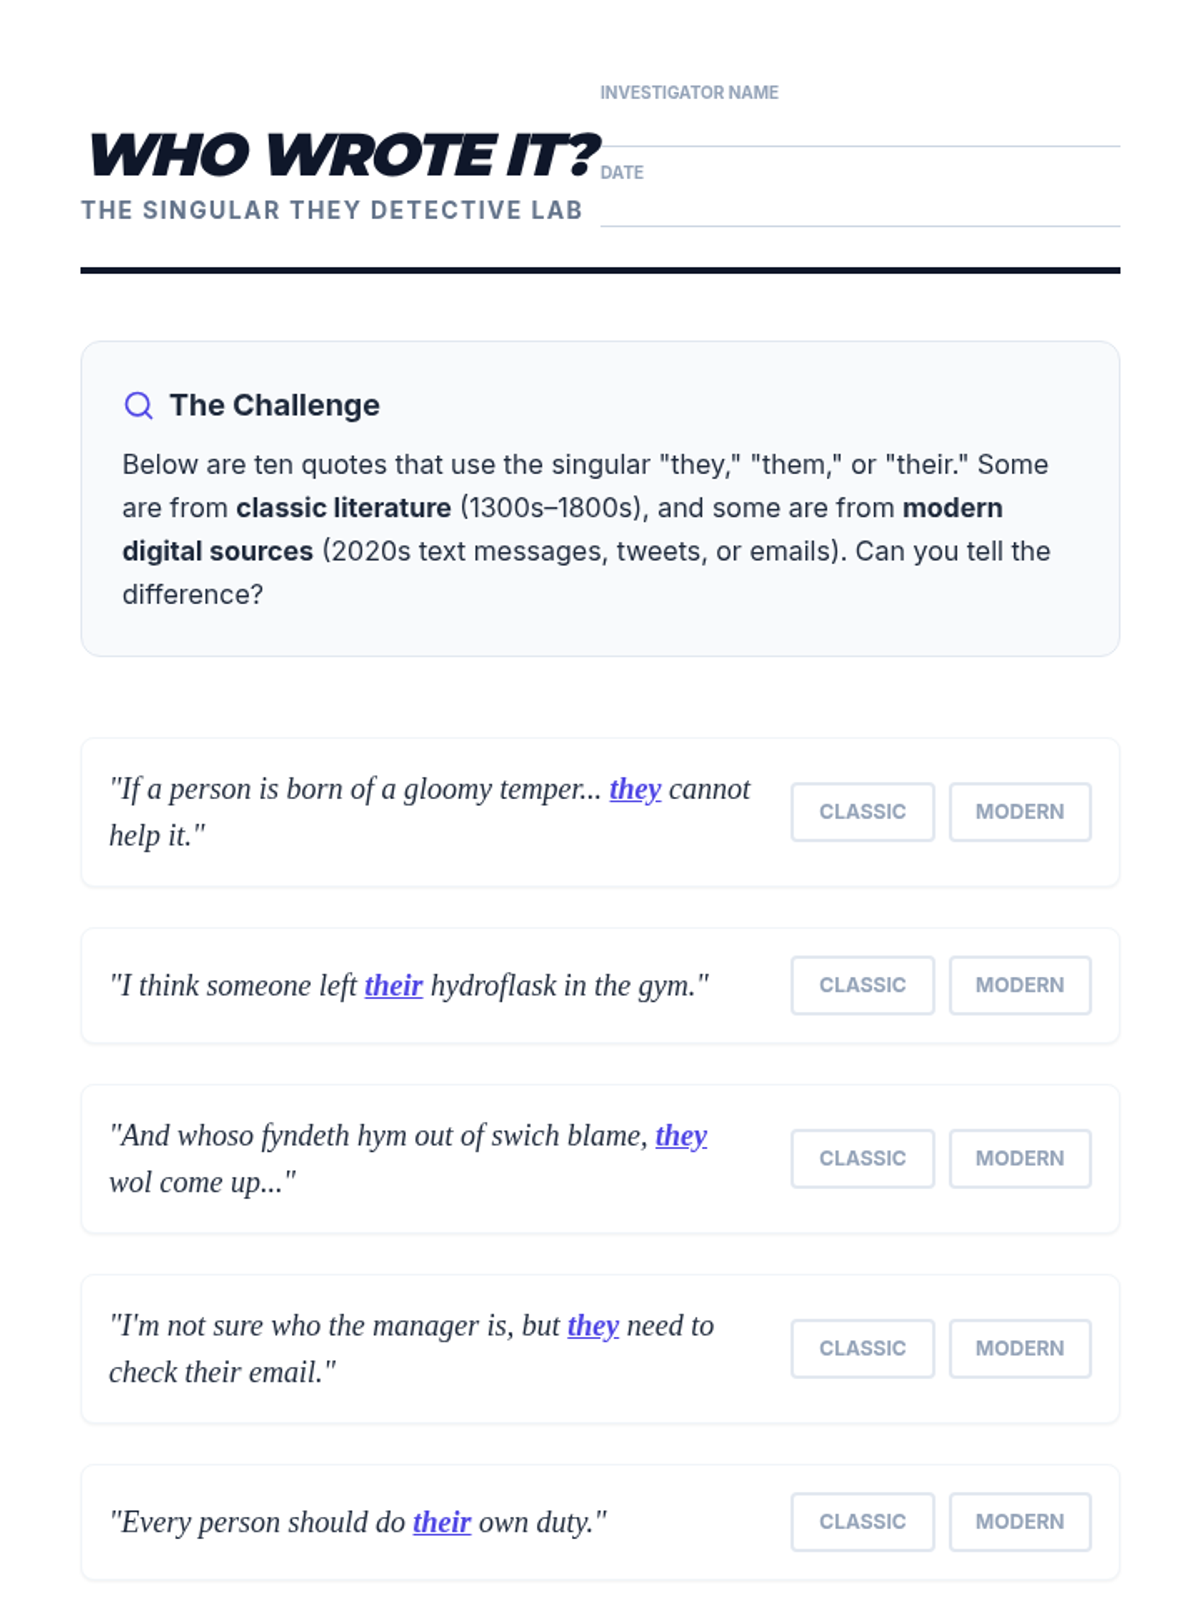Click the underlined 'they' in gloomy temper quote
This screenshot has height=1600, width=1200.
(x=635, y=789)
